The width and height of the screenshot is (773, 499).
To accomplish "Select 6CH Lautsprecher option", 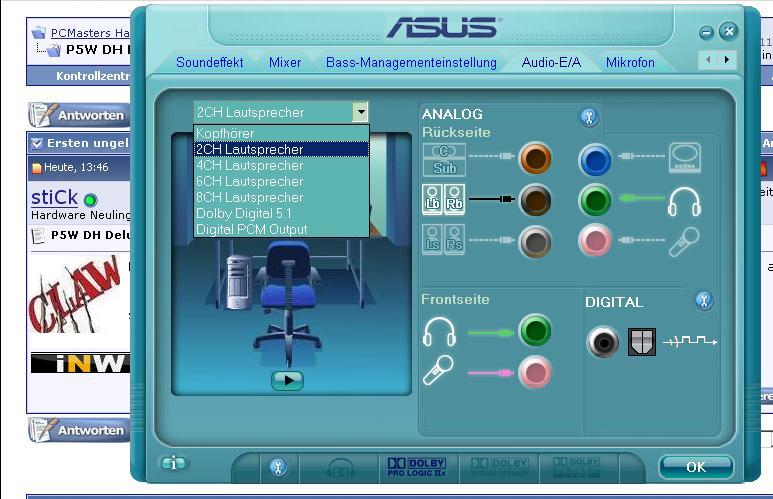I will point(281,181).
